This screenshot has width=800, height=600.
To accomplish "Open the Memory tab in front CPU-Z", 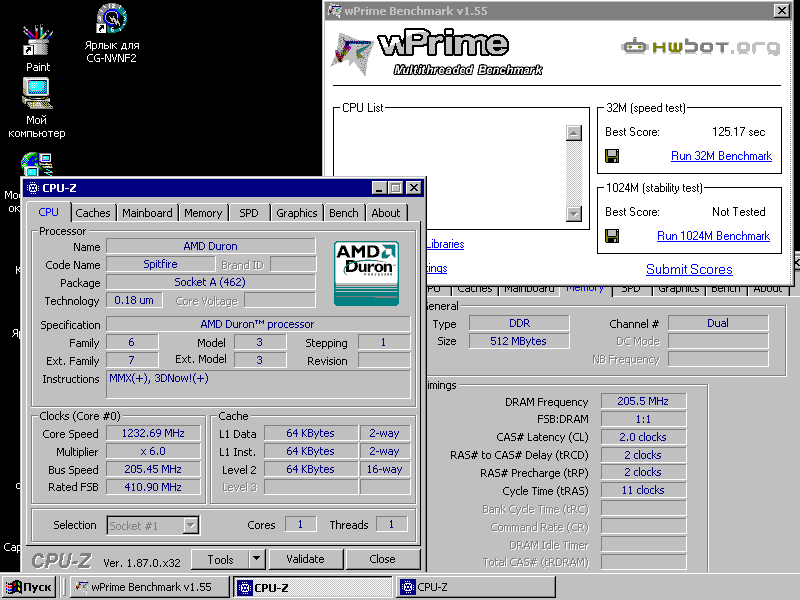I will (203, 213).
